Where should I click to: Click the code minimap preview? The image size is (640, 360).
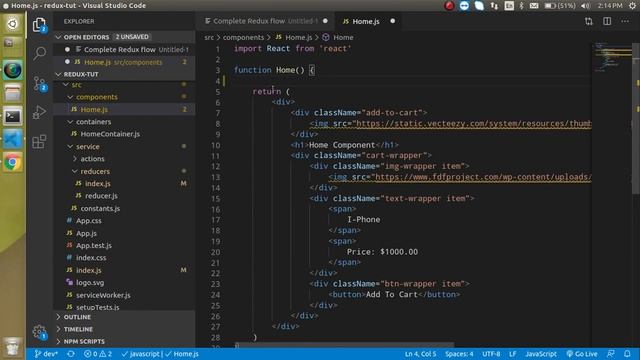click(612, 56)
